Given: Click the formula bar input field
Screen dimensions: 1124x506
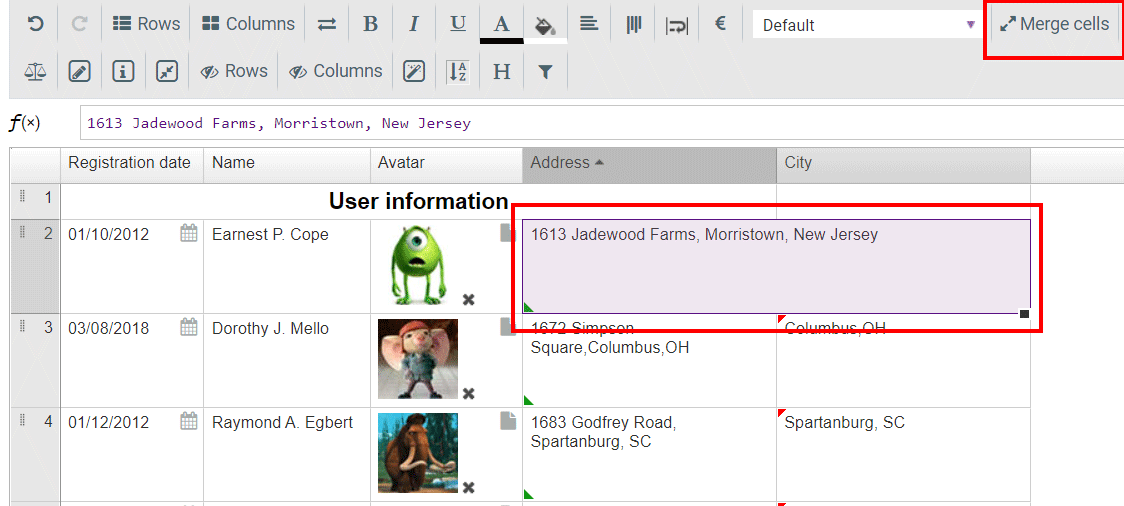Looking at the screenshot, I should pyautogui.click(x=600, y=123).
